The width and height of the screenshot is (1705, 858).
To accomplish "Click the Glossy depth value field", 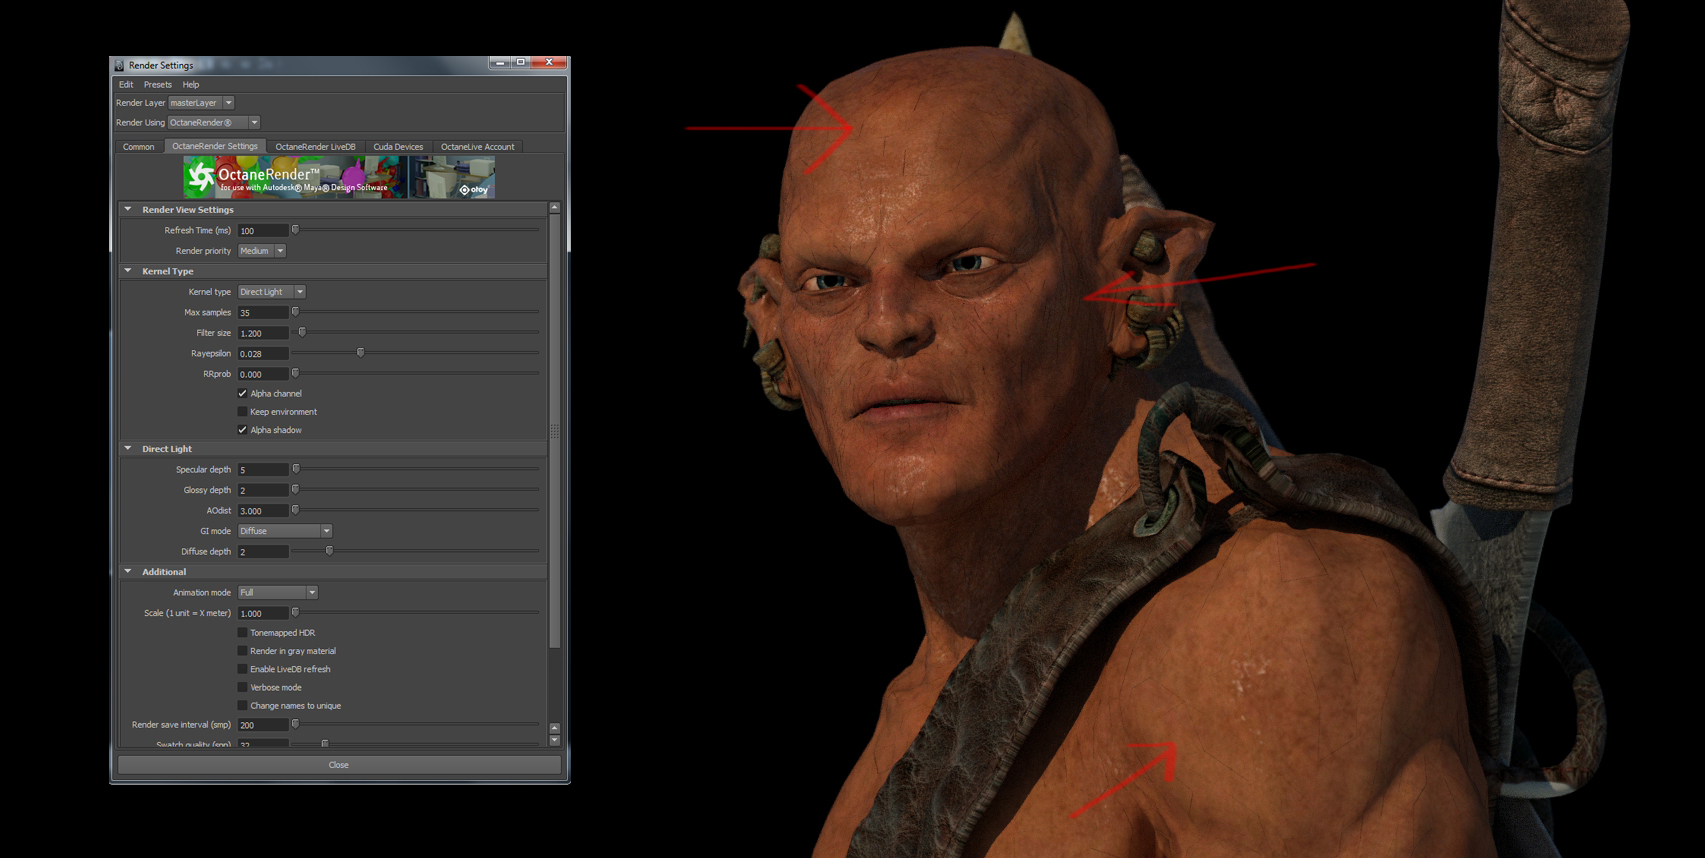I will coord(263,490).
